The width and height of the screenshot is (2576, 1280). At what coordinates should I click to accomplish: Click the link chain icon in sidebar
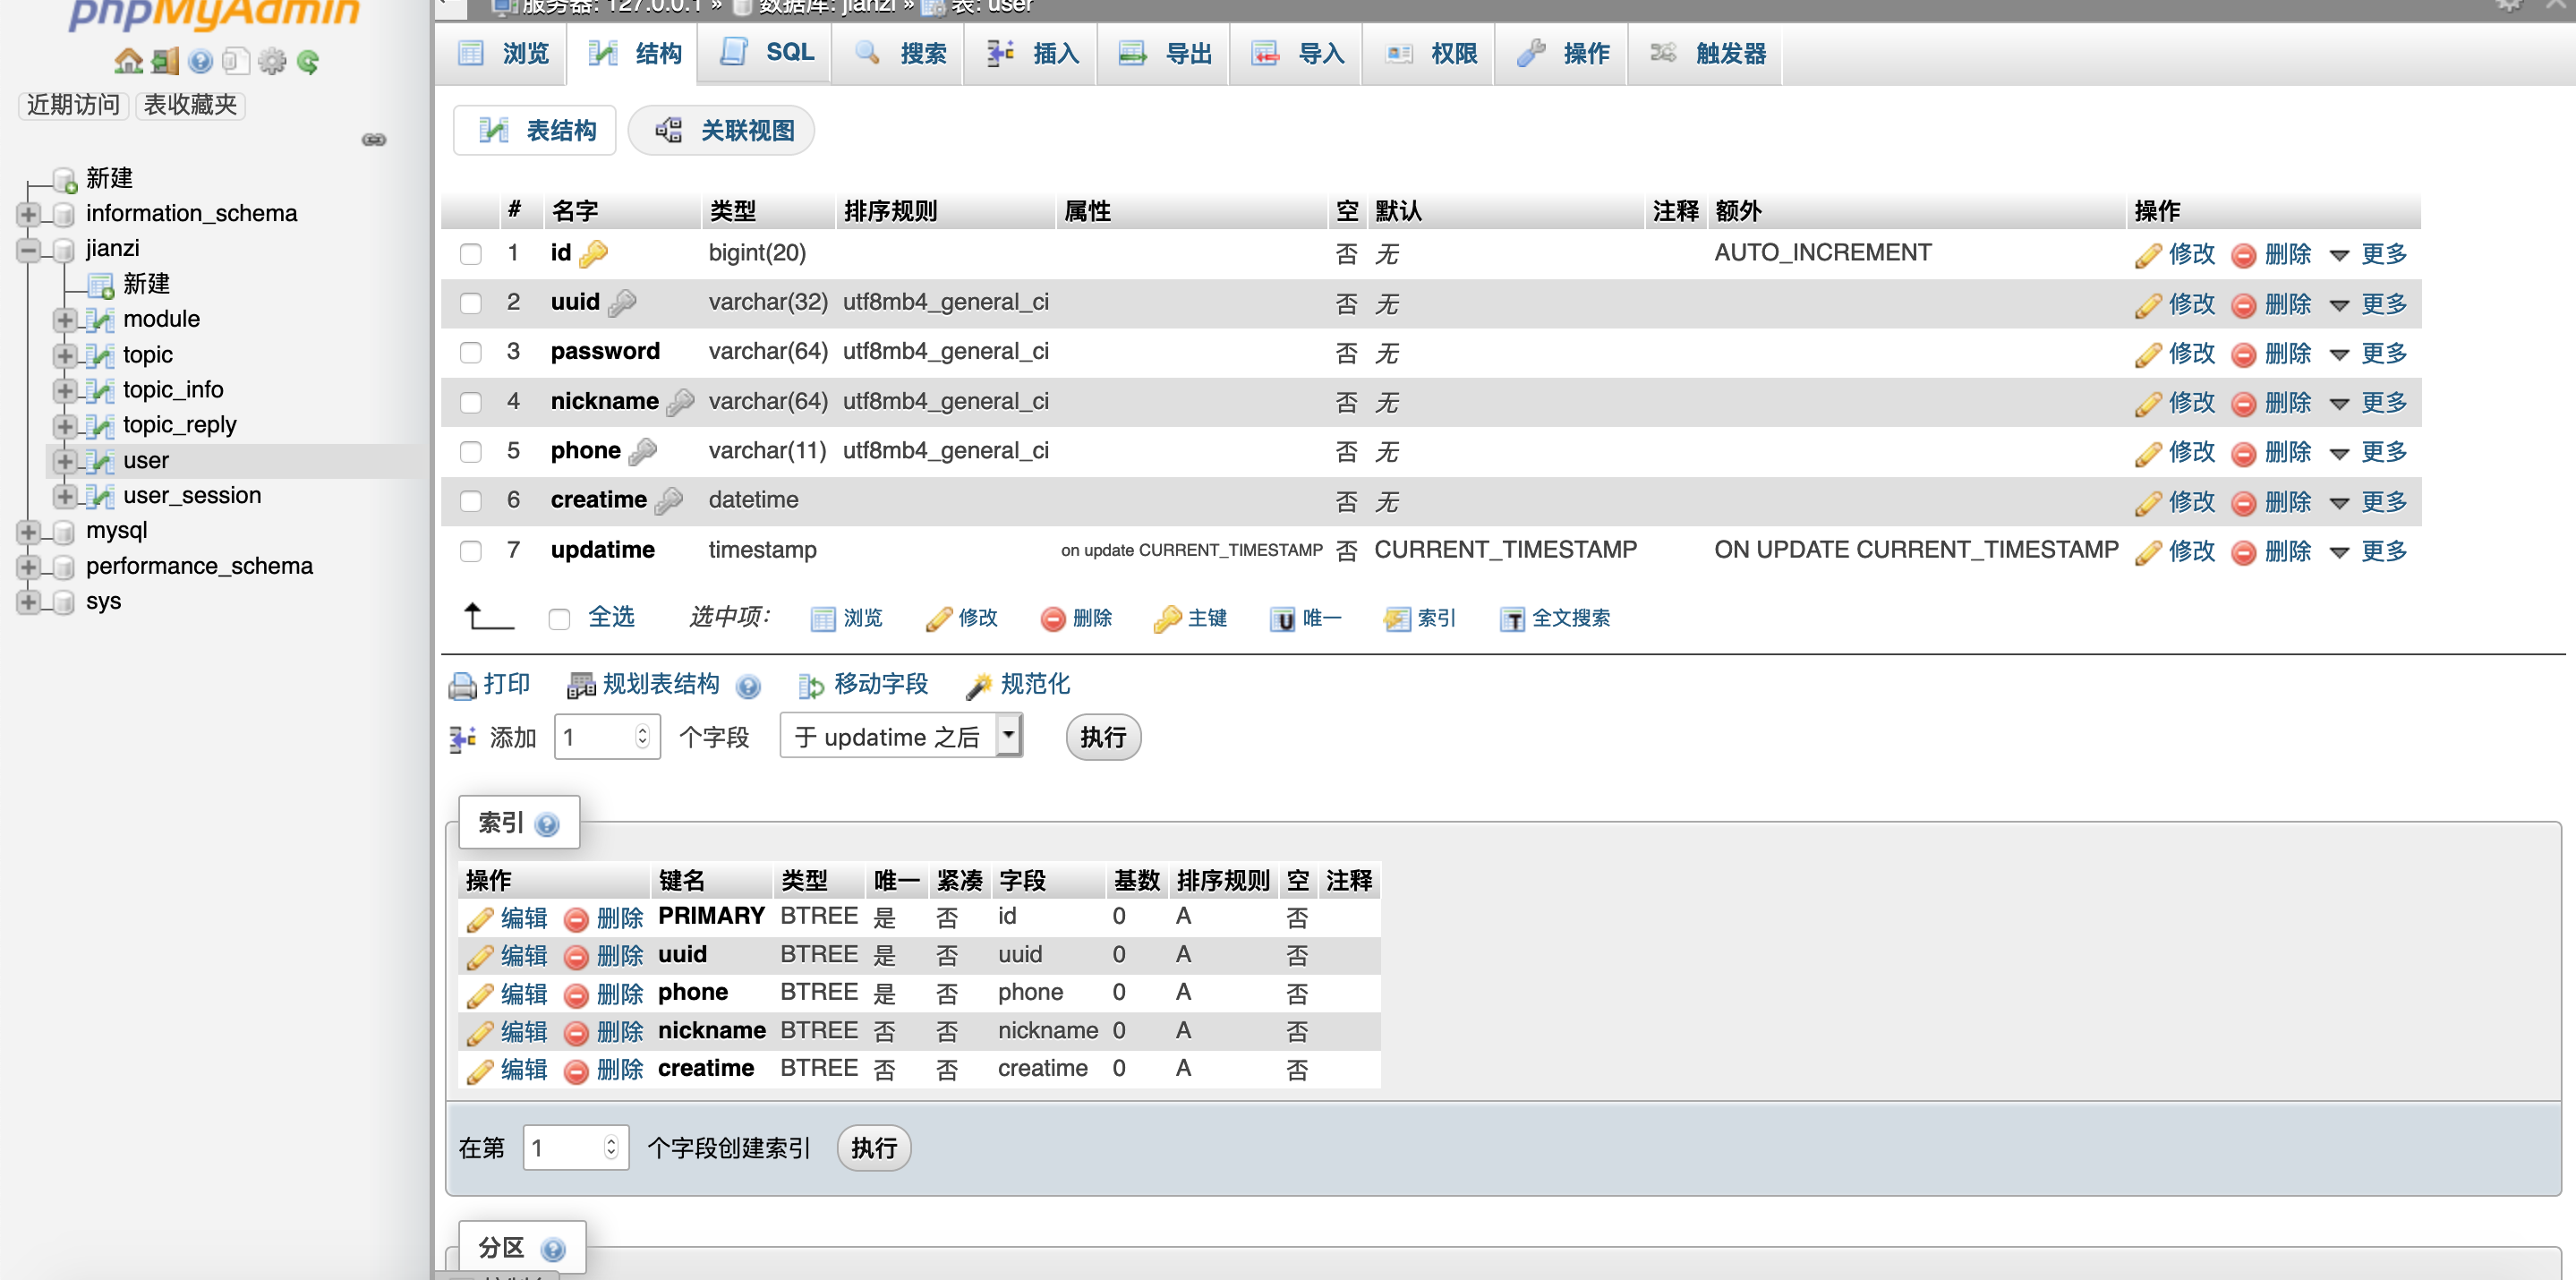pyautogui.click(x=374, y=139)
